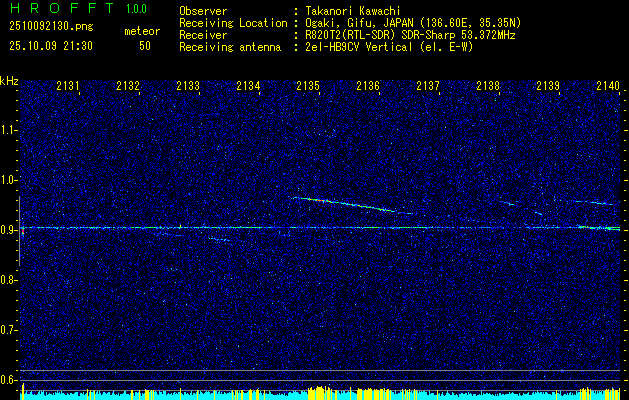
Task: Click the 2135 time axis marker
Action: pos(308,85)
